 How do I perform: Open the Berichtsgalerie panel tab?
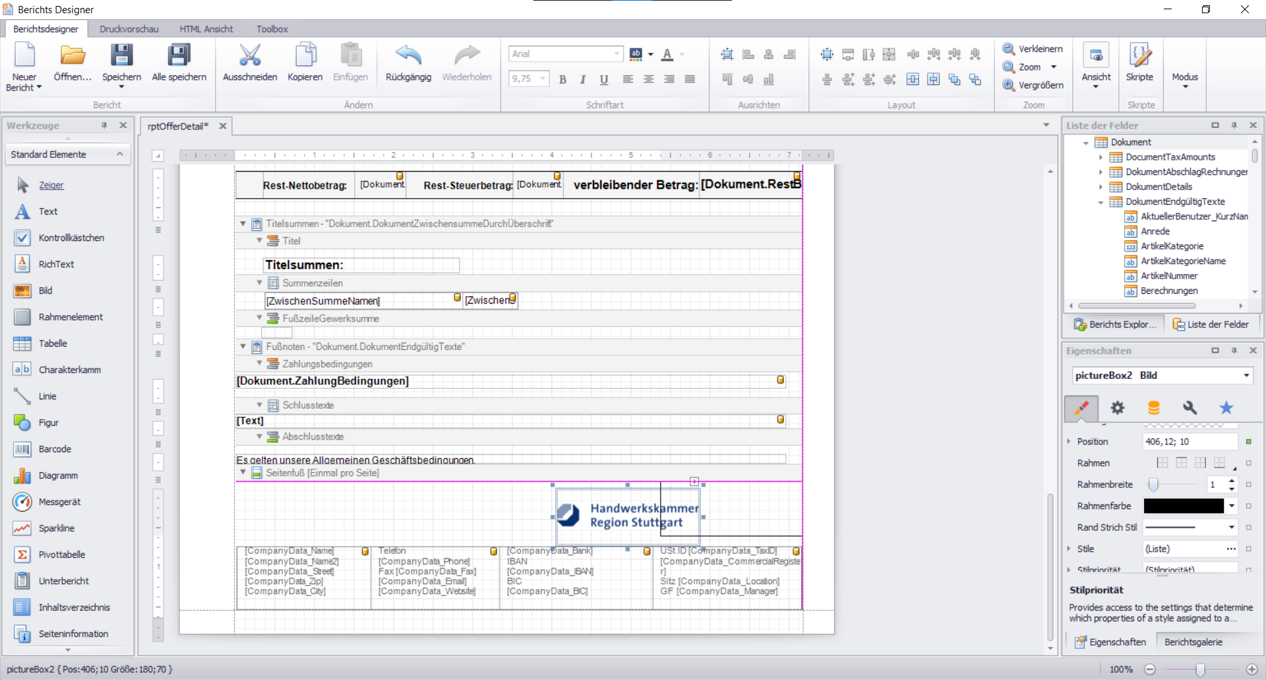1193,642
